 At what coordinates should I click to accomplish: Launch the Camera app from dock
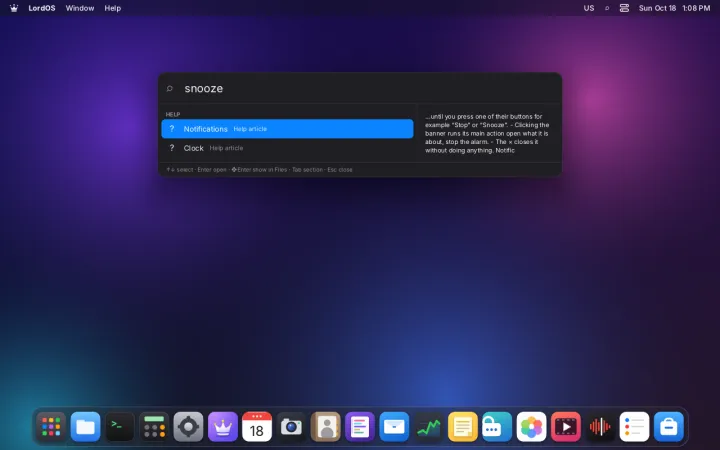click(x=291, y=427)
